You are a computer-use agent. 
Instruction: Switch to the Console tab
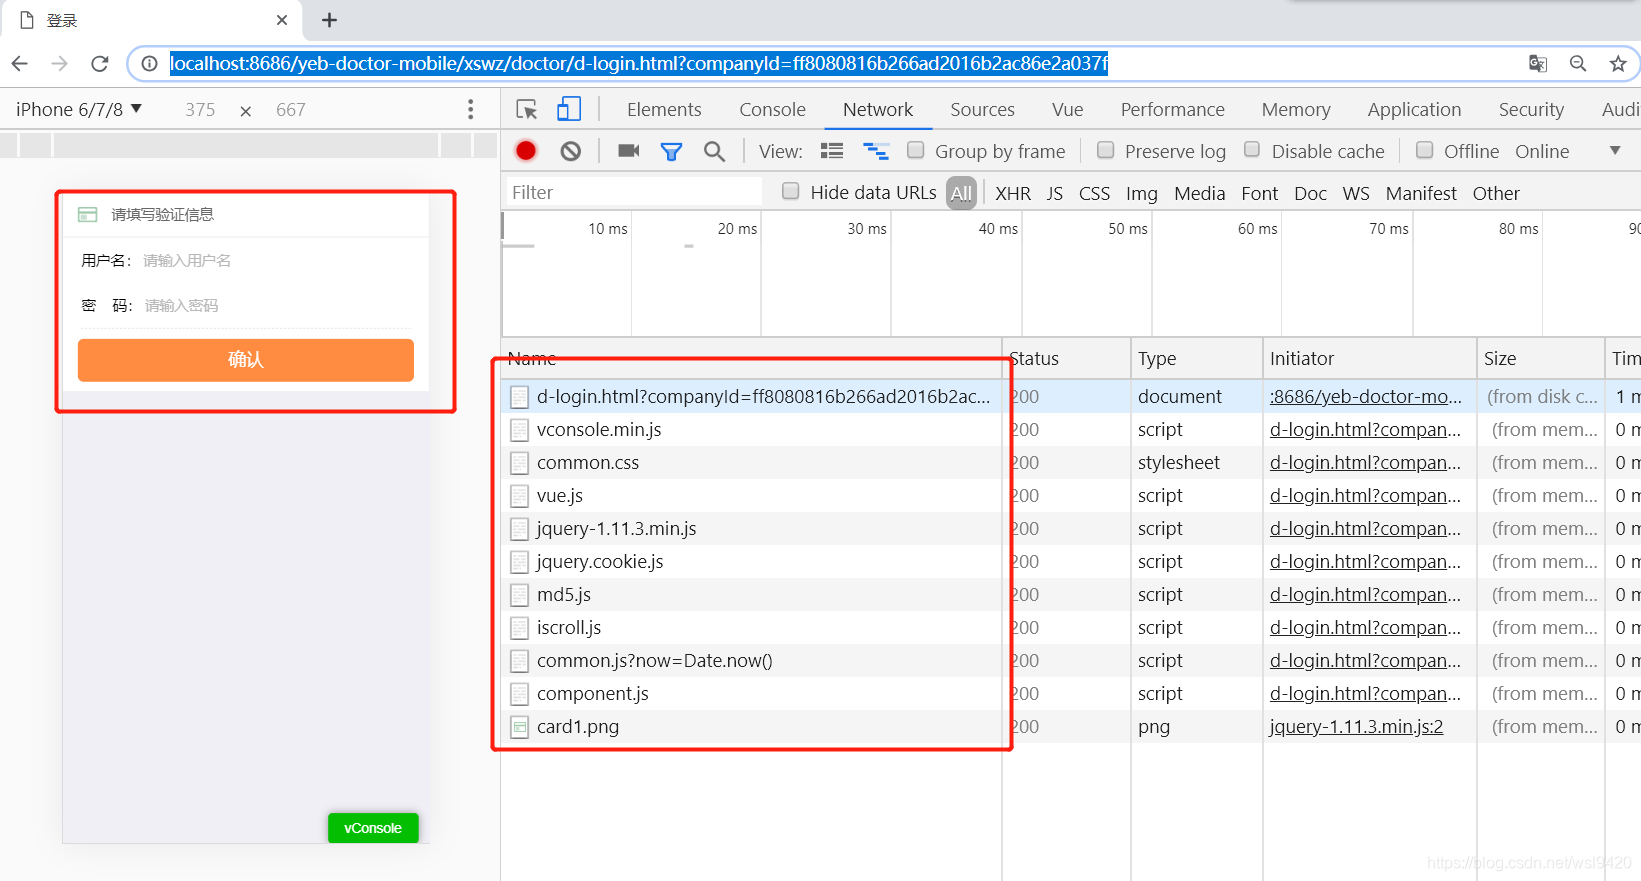tap(772, 110)
